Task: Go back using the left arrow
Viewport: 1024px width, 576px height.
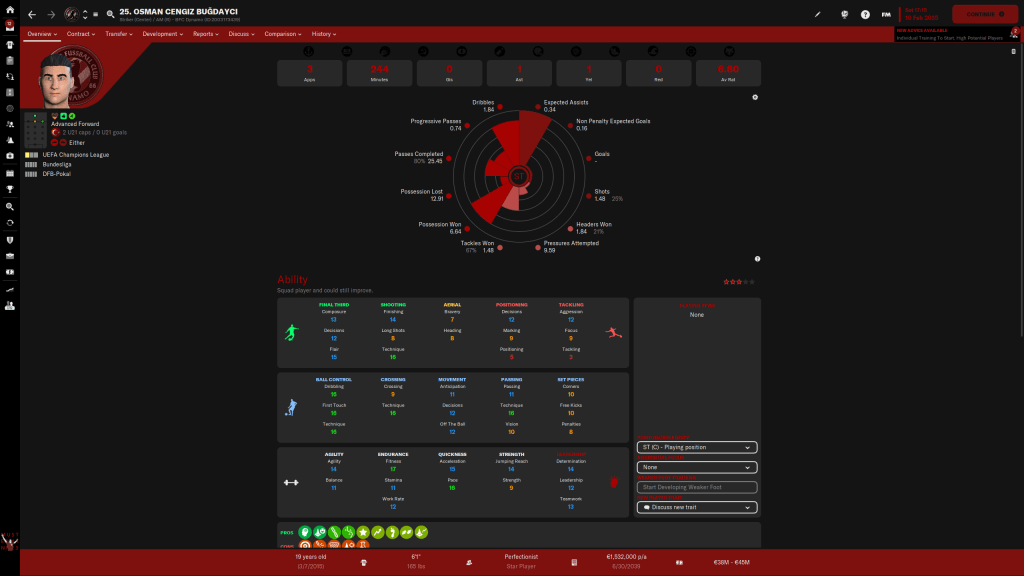Action: [32, 15]
